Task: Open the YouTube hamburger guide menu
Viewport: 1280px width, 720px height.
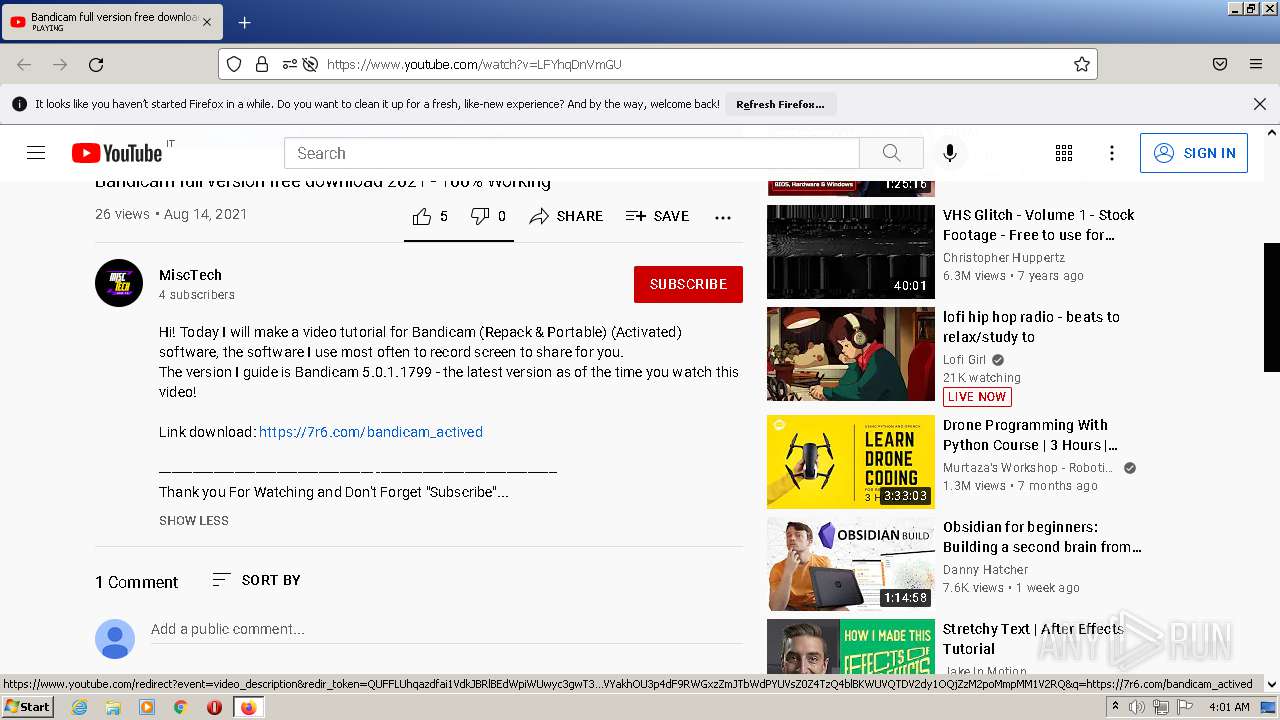Action: [36, 153]
